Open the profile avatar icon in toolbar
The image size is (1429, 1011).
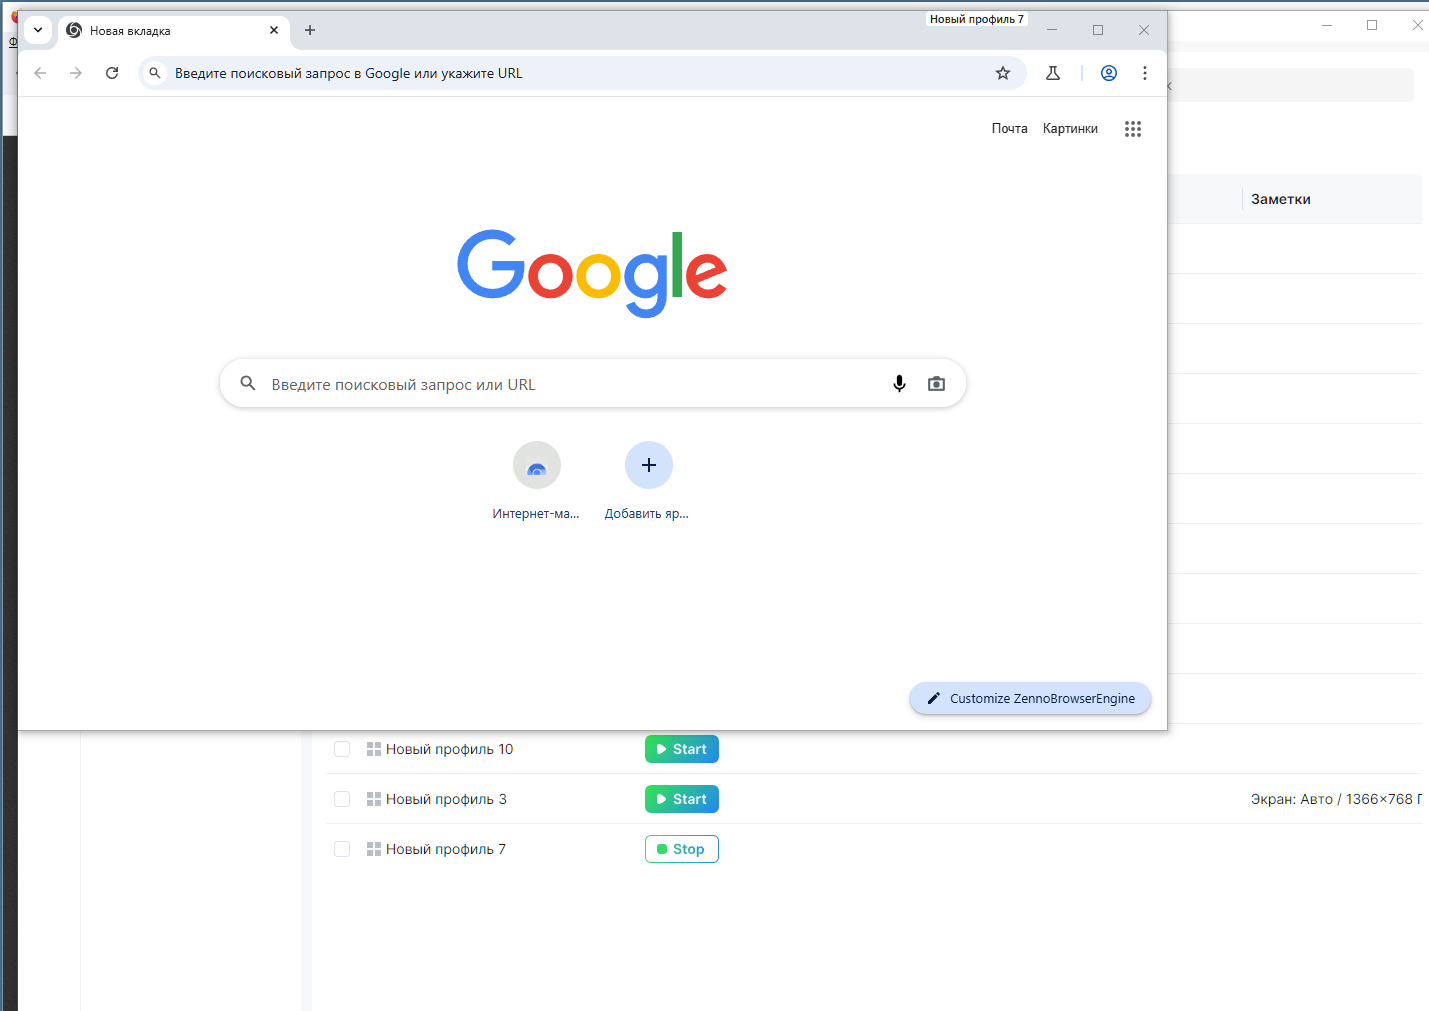pos(1109,73)
